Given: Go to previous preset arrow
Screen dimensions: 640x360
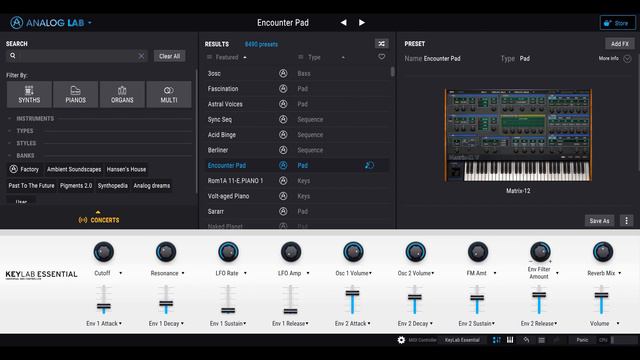Looking at the screenshot, I should pyautogui.click(x=344, y=23).
